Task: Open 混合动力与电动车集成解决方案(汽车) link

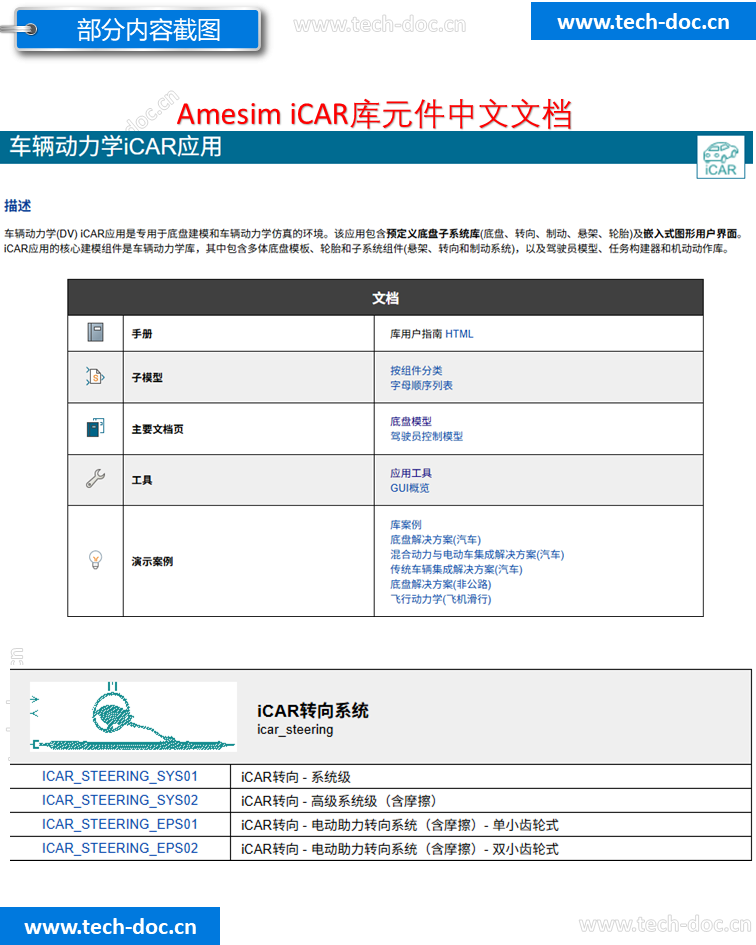Action: pyautogui.click(x=477, y=554)
